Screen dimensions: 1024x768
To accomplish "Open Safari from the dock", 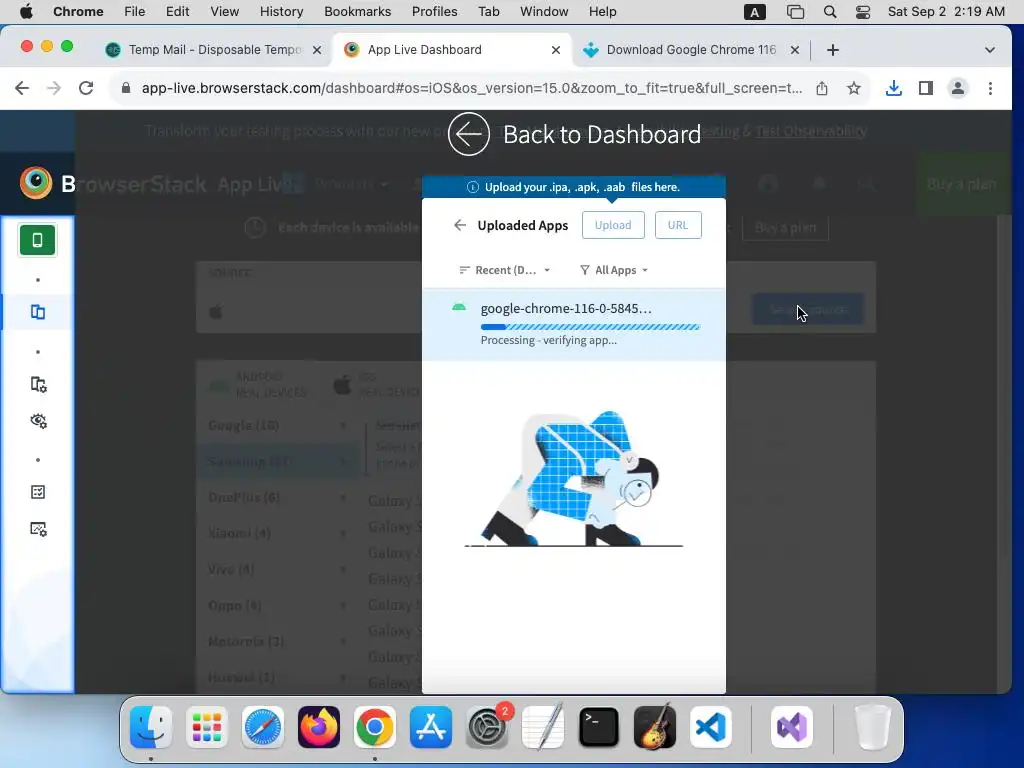I will (263, 727).
